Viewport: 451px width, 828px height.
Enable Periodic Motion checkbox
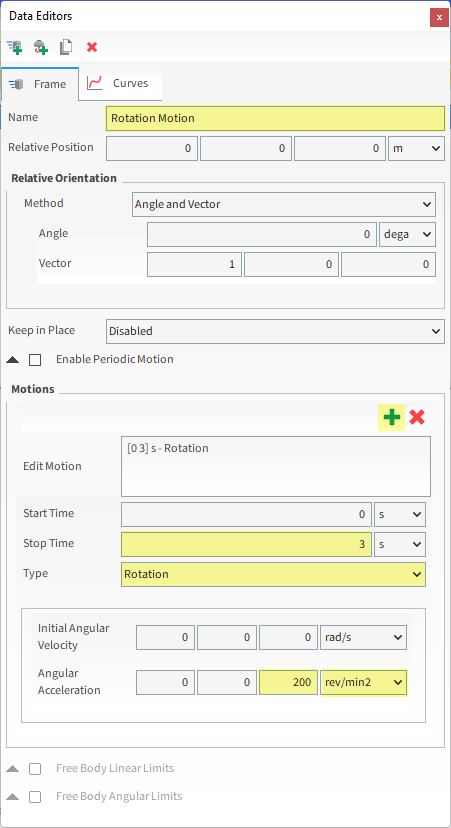pos(35,360)
